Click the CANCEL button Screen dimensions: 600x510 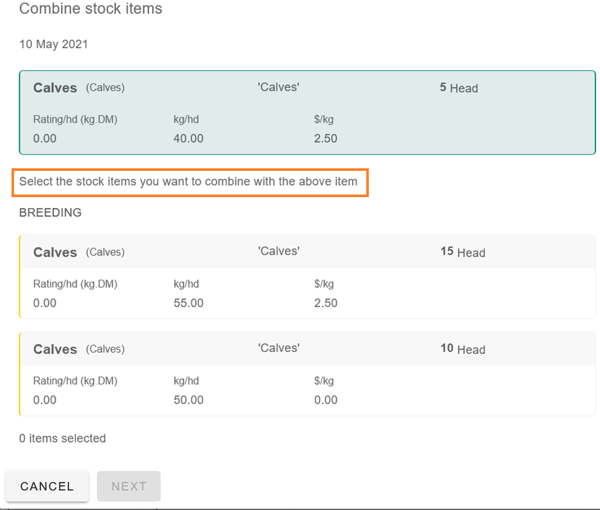tap(47, 486)
